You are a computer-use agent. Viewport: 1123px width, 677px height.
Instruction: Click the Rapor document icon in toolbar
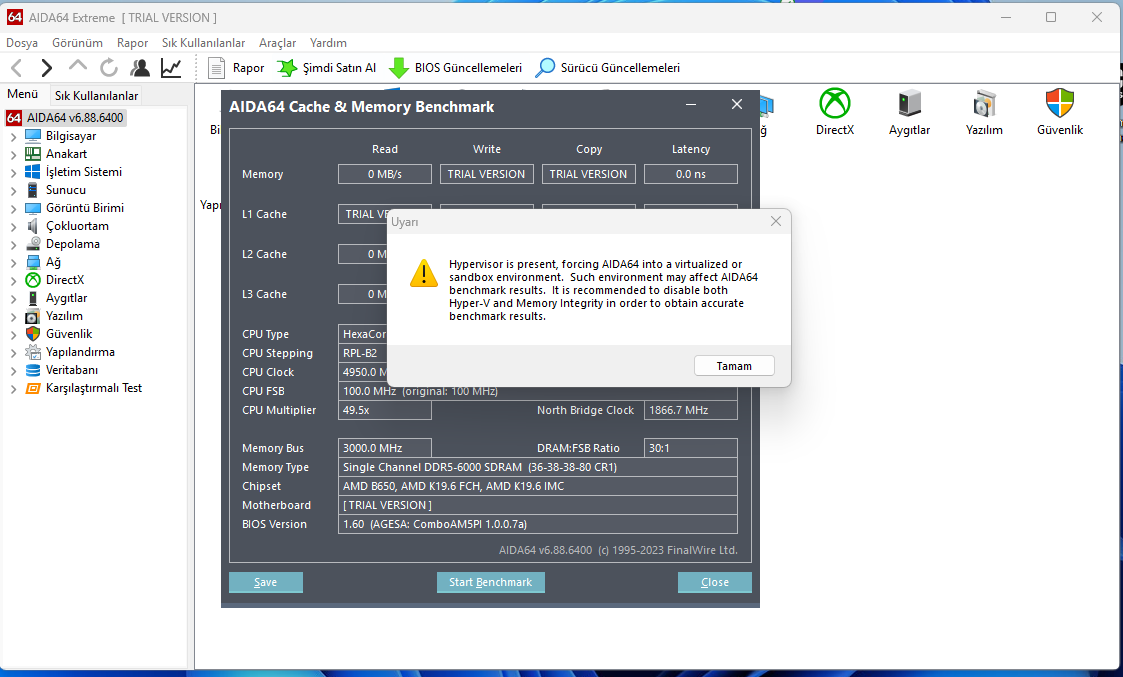[x=216, y=68]
